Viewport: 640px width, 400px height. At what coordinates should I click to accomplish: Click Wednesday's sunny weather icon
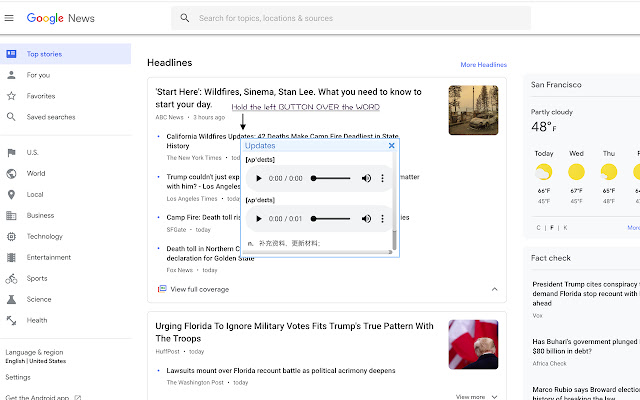[576, 172]
